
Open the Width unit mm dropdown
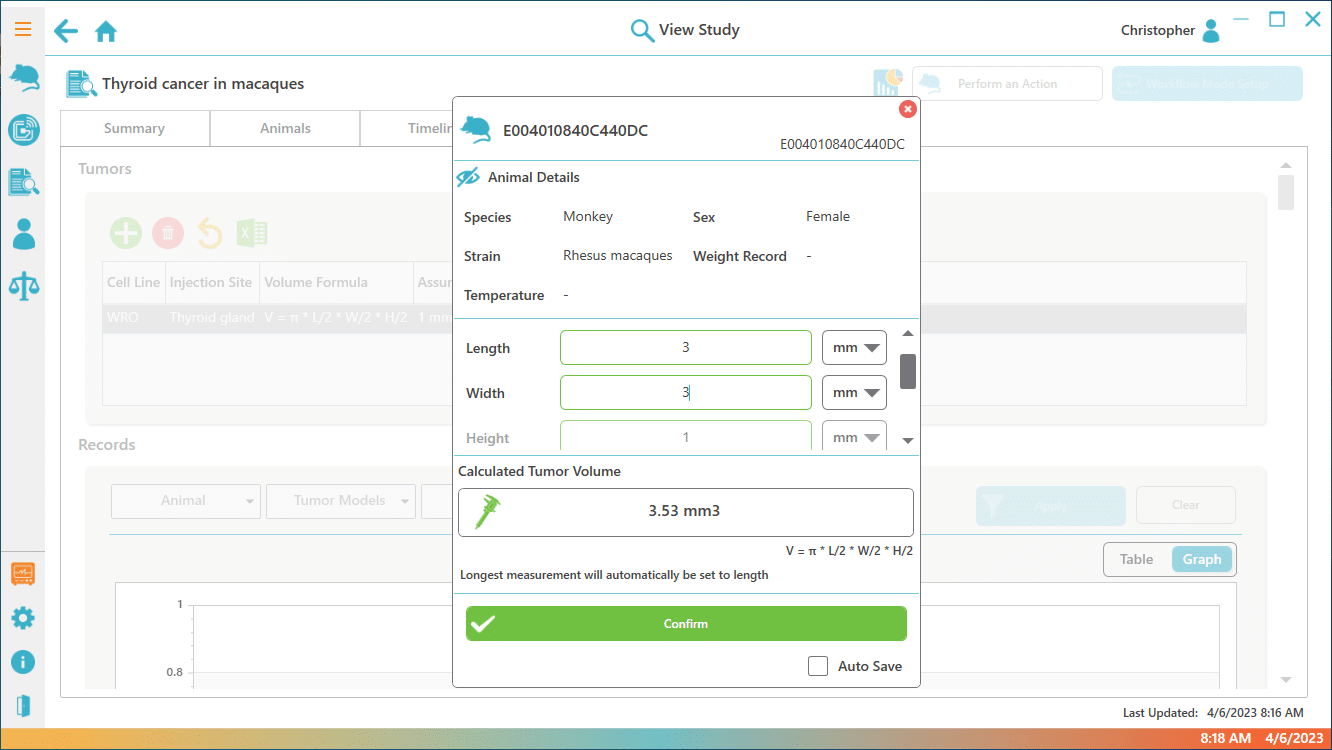coord(854,393)
